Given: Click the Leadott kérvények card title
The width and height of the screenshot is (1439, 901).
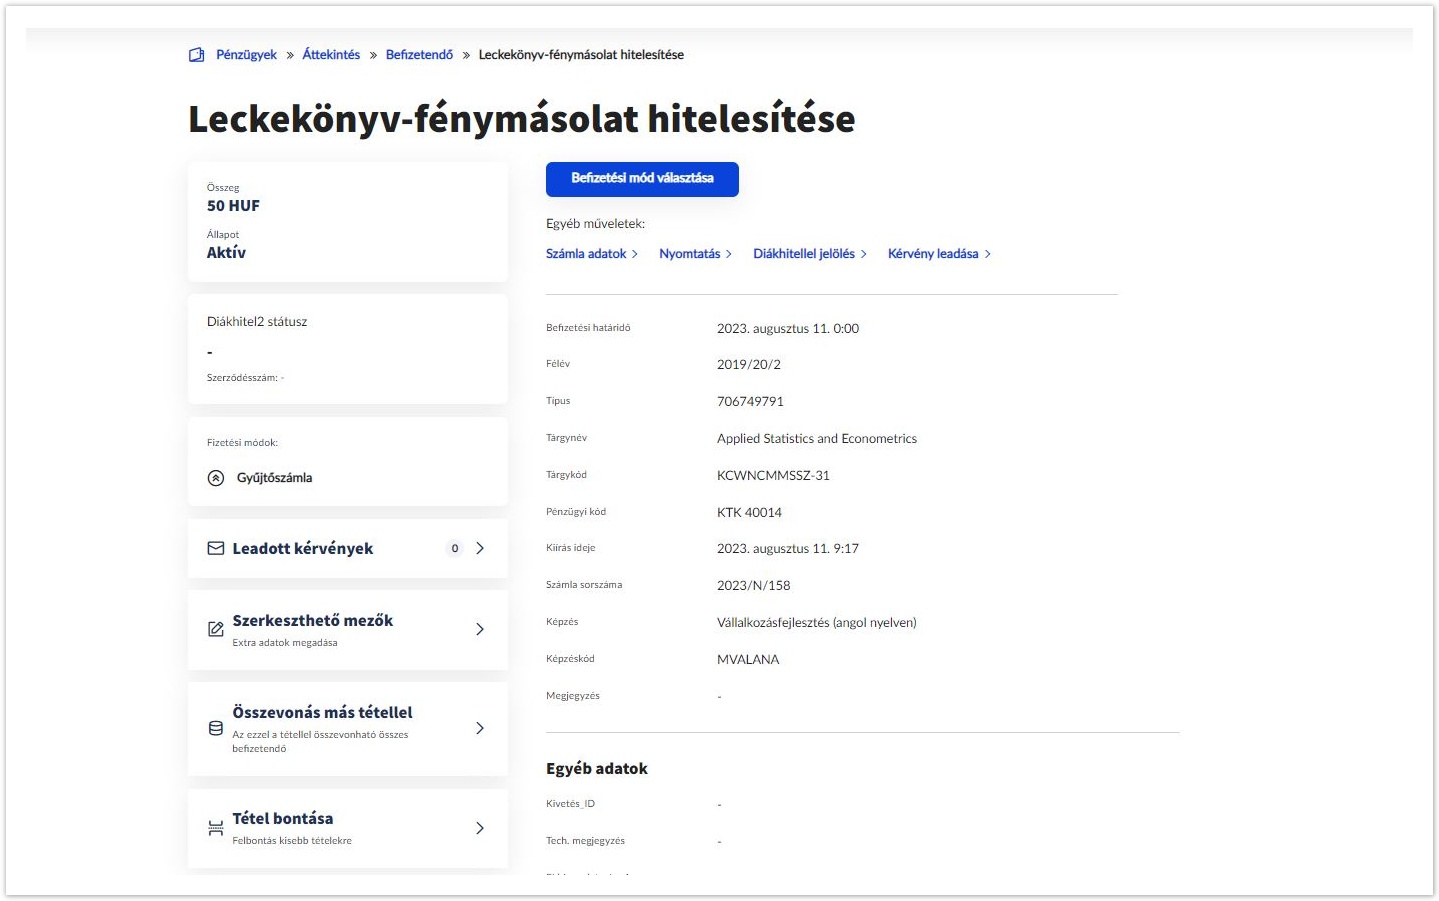Looking at the screenshot, I should (303, 548).
